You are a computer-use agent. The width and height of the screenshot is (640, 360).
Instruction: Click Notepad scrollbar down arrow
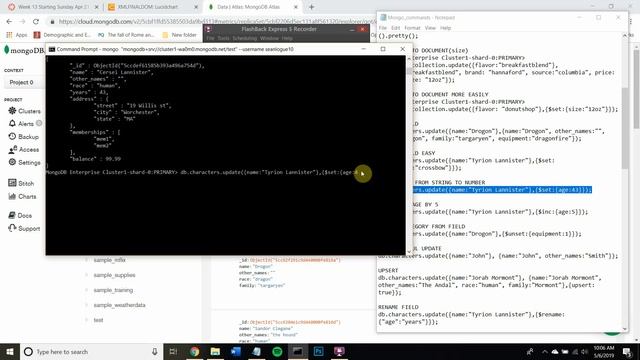pos(625,329)
